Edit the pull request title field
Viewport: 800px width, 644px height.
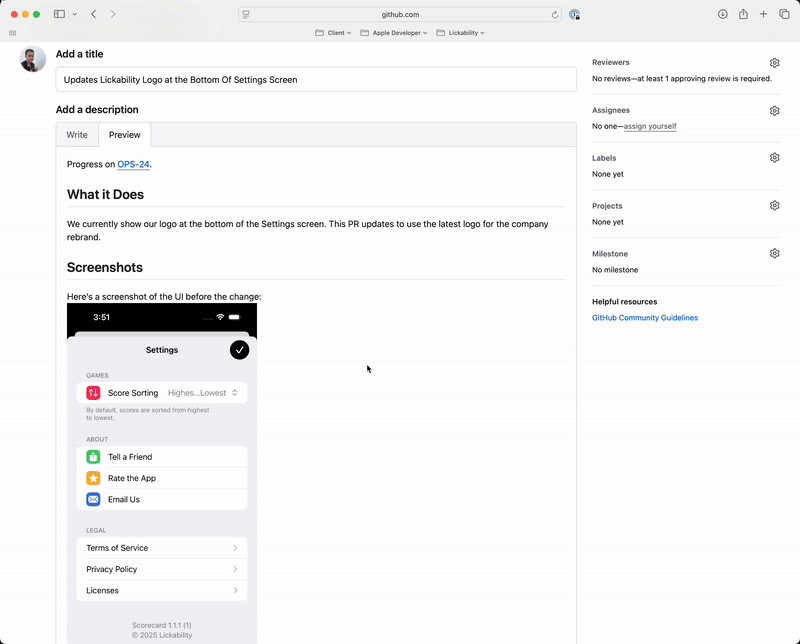point(316,80)
